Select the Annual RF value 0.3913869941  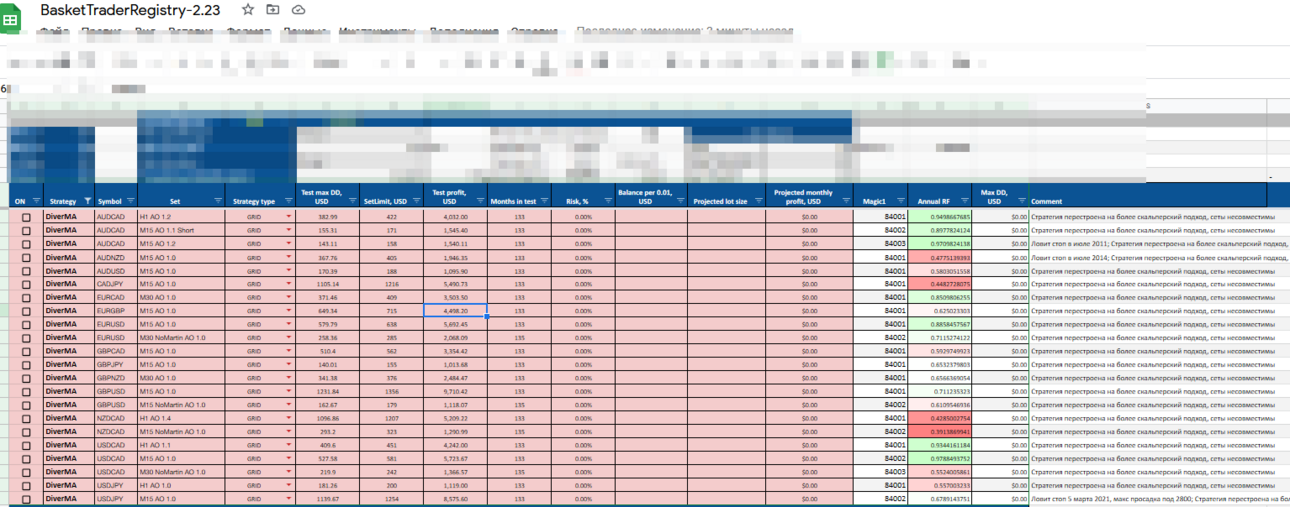(940, 431)
